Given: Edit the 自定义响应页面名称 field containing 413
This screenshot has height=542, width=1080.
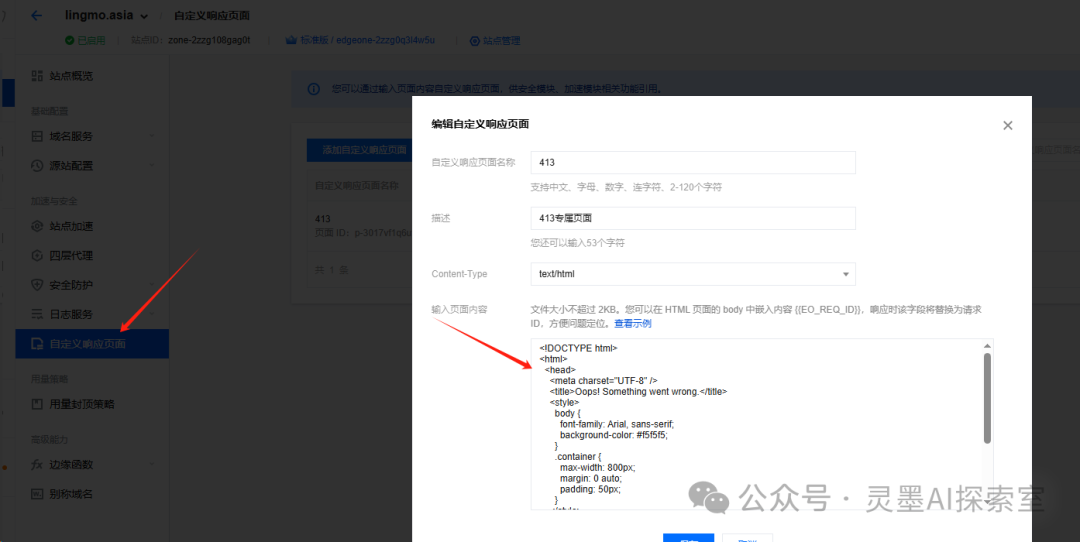Looking at the screenshot, I should tap(693, 163).
